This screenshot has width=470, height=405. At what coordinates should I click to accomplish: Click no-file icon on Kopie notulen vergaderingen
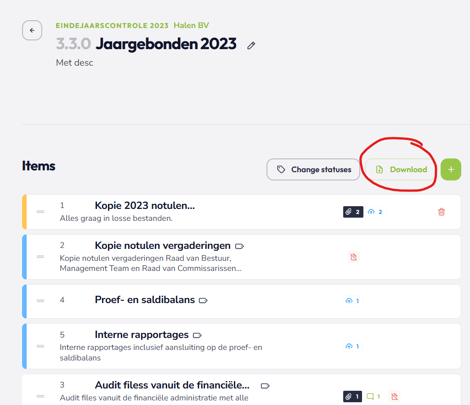click(x=354, y=257)
